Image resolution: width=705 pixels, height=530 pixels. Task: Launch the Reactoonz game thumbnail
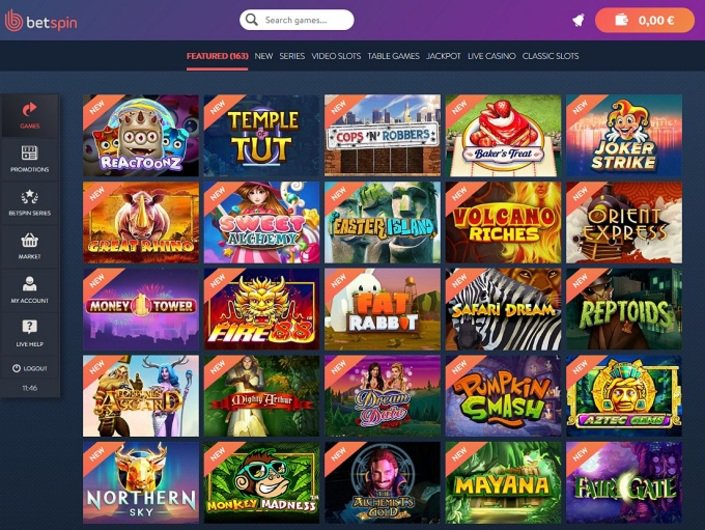coord(141,135)
